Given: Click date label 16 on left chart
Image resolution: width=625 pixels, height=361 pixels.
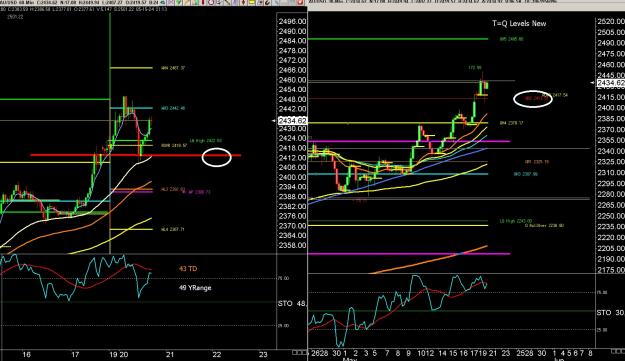Looking at the screenshot, I should coord(26,354).
